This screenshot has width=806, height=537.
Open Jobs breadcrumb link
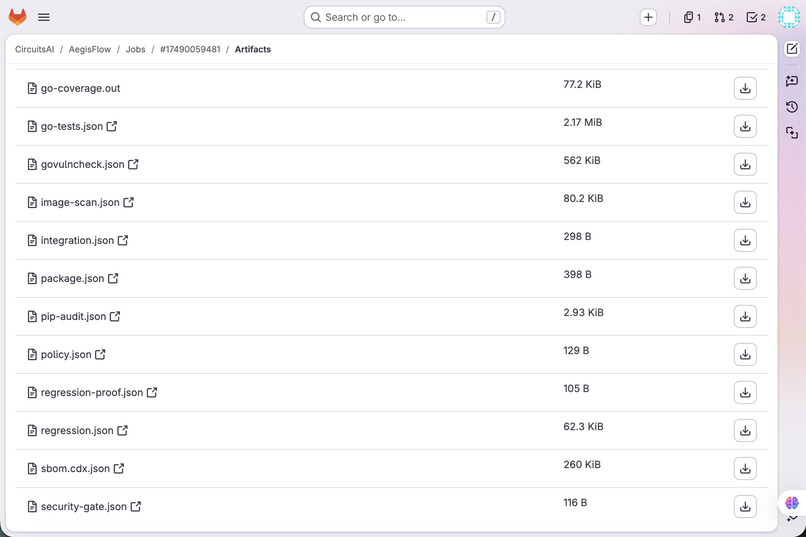coord(136,49)
